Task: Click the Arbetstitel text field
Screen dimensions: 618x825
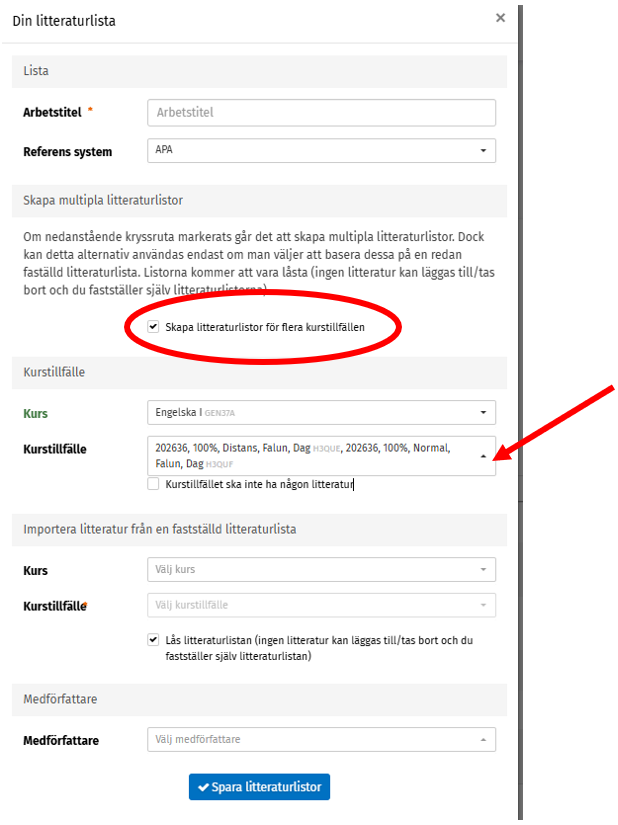Action: click(x=321, y=113)
